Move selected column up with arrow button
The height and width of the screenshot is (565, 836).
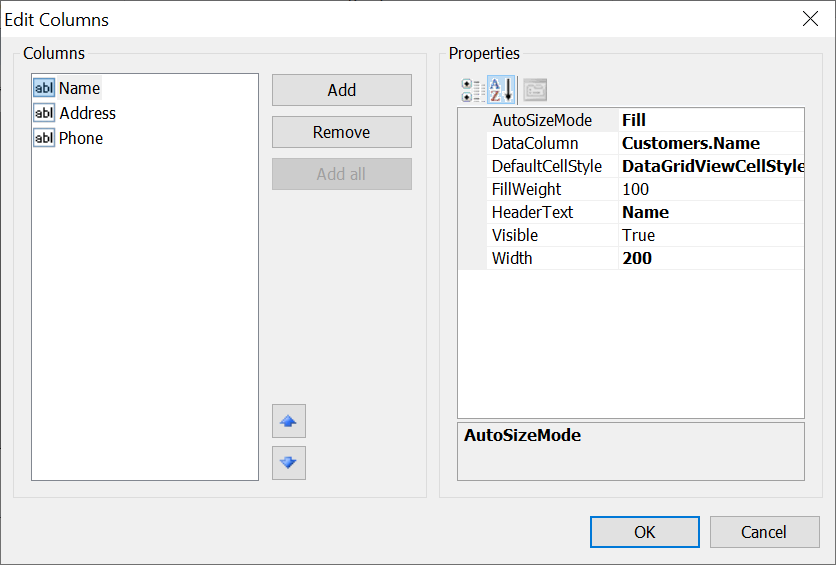[288, 421]
